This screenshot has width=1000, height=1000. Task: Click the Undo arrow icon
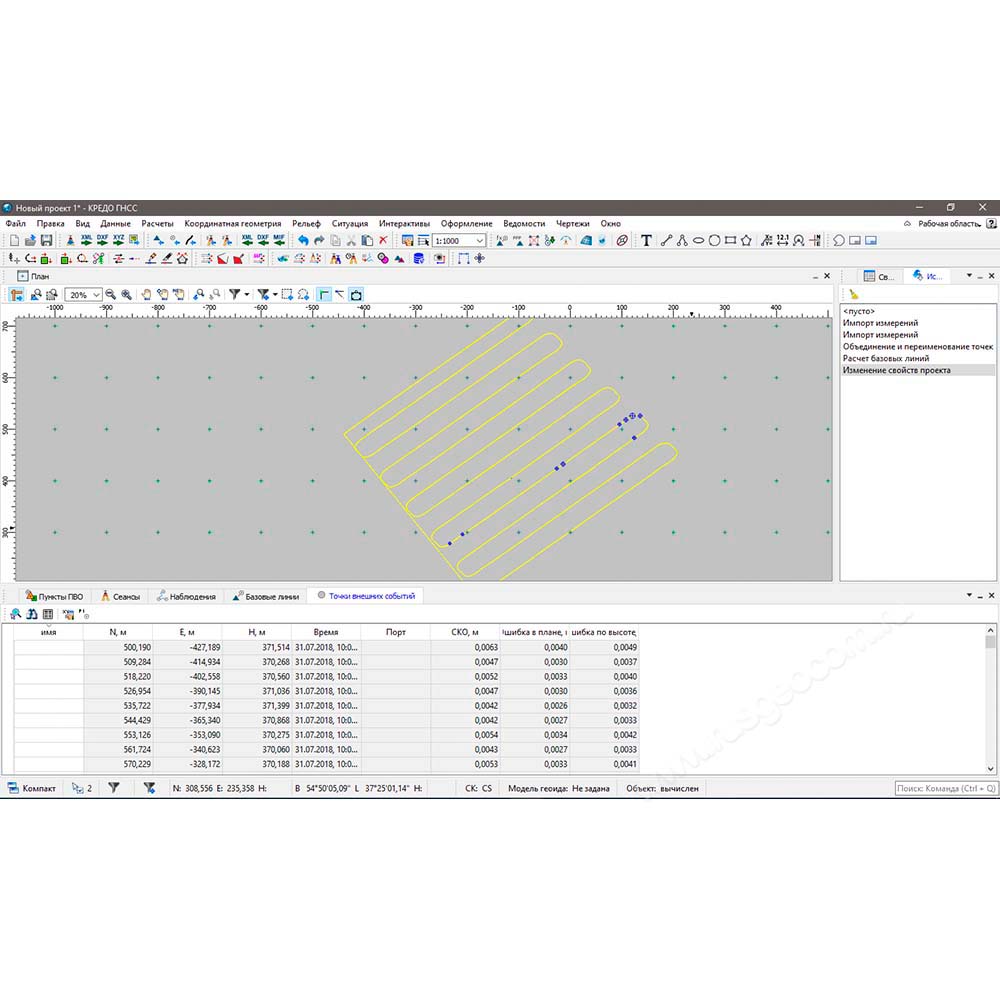tap(302, 241)
